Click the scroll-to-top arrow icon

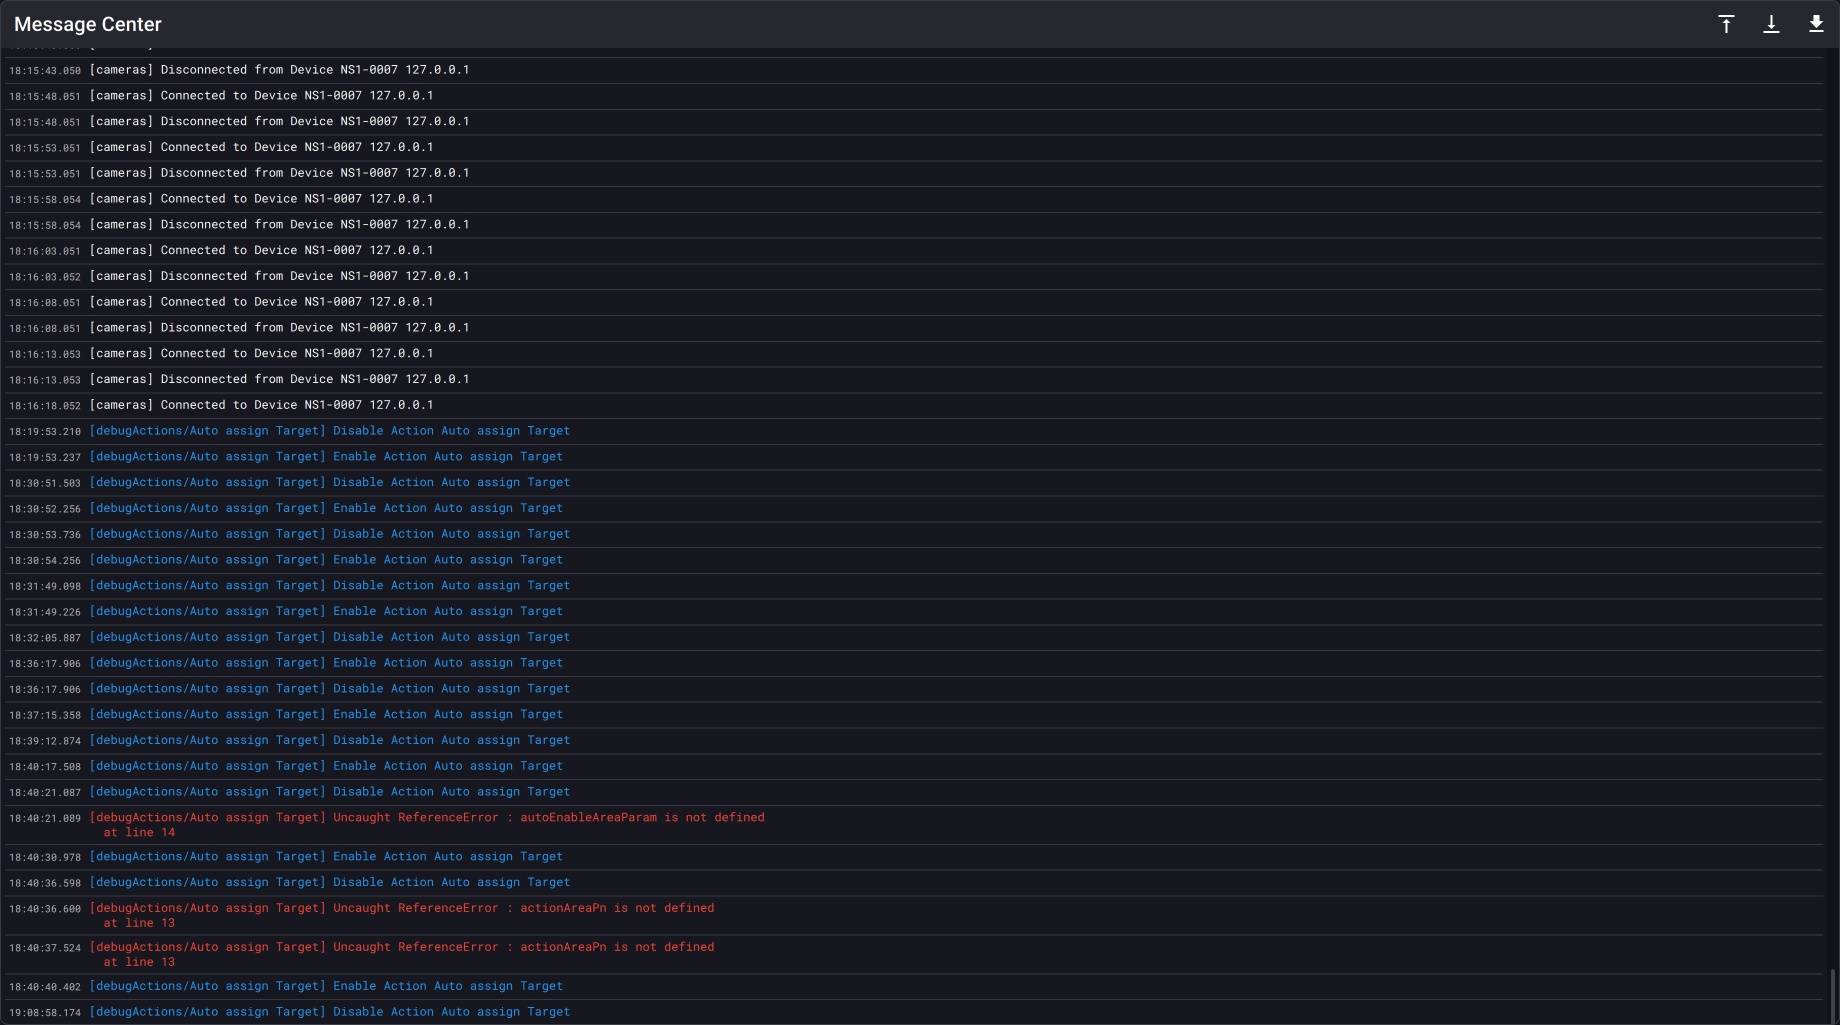(x=1726, y=24)
